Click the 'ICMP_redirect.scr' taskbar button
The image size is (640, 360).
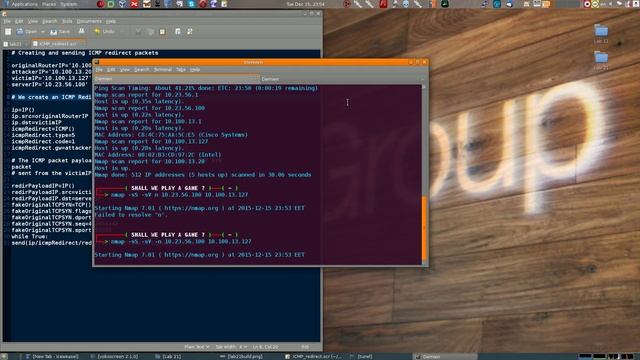pyautogui.click(x=313, y=357)
